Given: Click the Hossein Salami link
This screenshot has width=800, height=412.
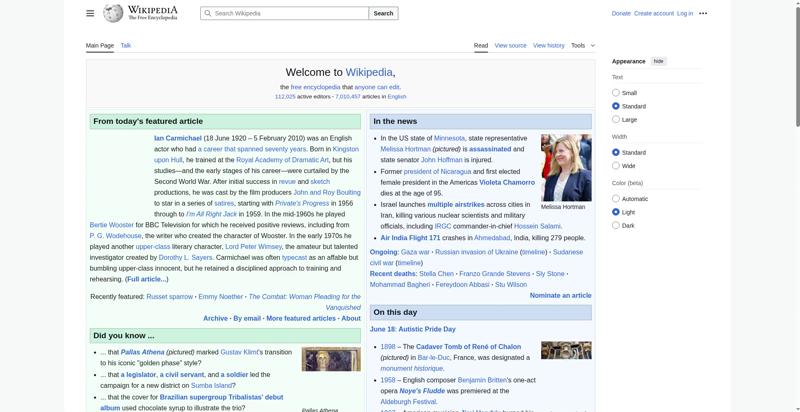Looking at the screenshot, I should click(537, 226).
